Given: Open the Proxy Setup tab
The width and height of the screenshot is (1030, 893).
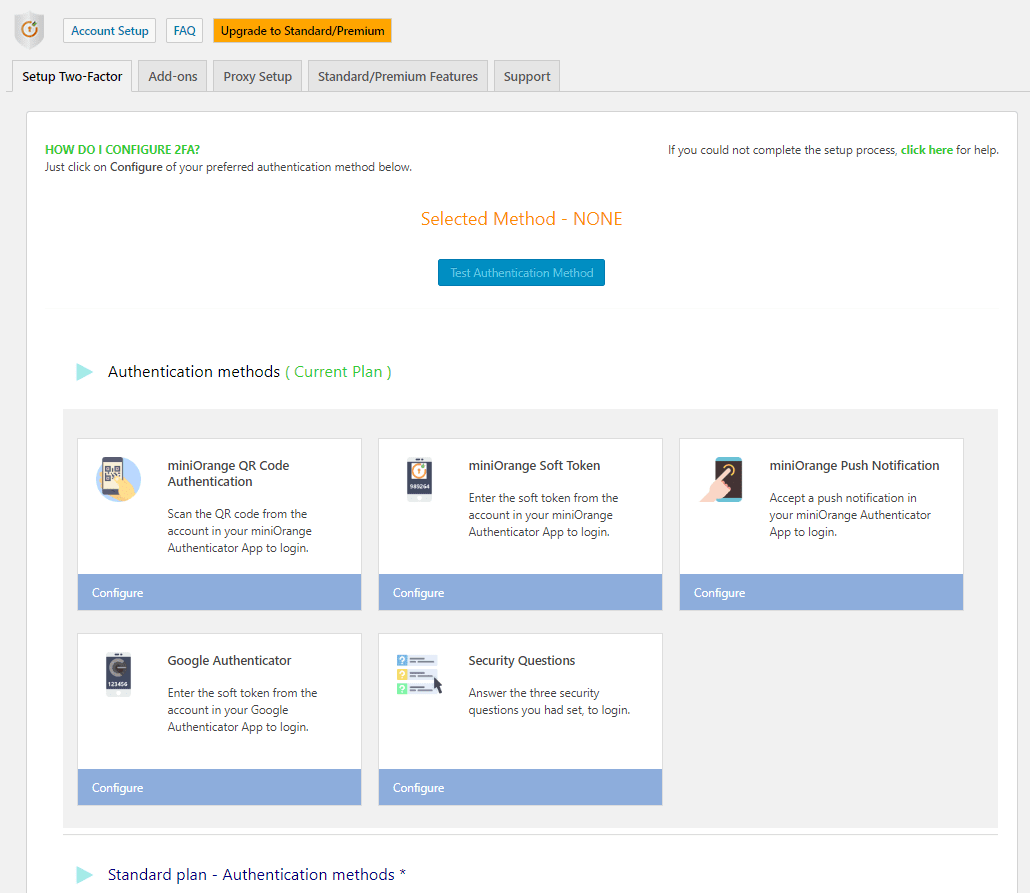Looking at the screenshot, I should click(x=258, y=76).
